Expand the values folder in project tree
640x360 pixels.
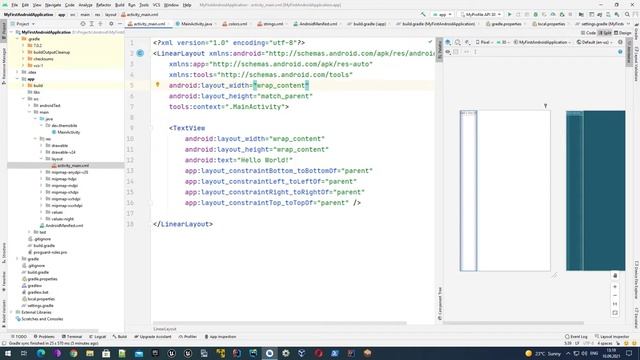click(41, 212)
